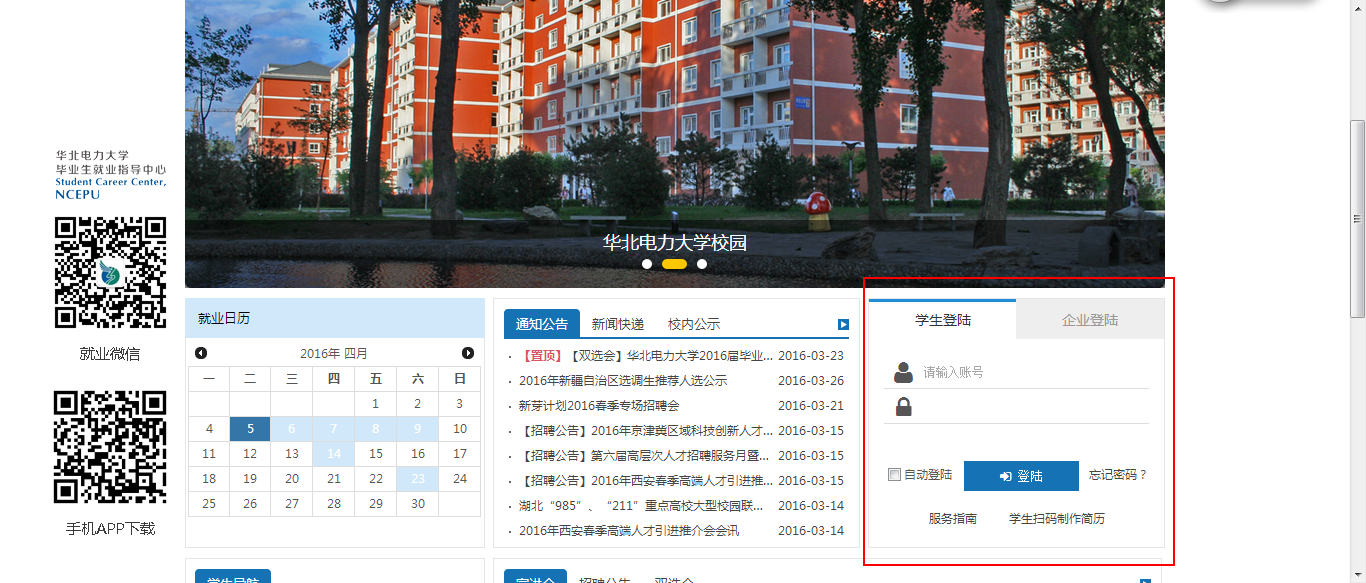This screenshot has height=583, width=1366.
Task: Select day 1 in the calendar
Action: 376,404
